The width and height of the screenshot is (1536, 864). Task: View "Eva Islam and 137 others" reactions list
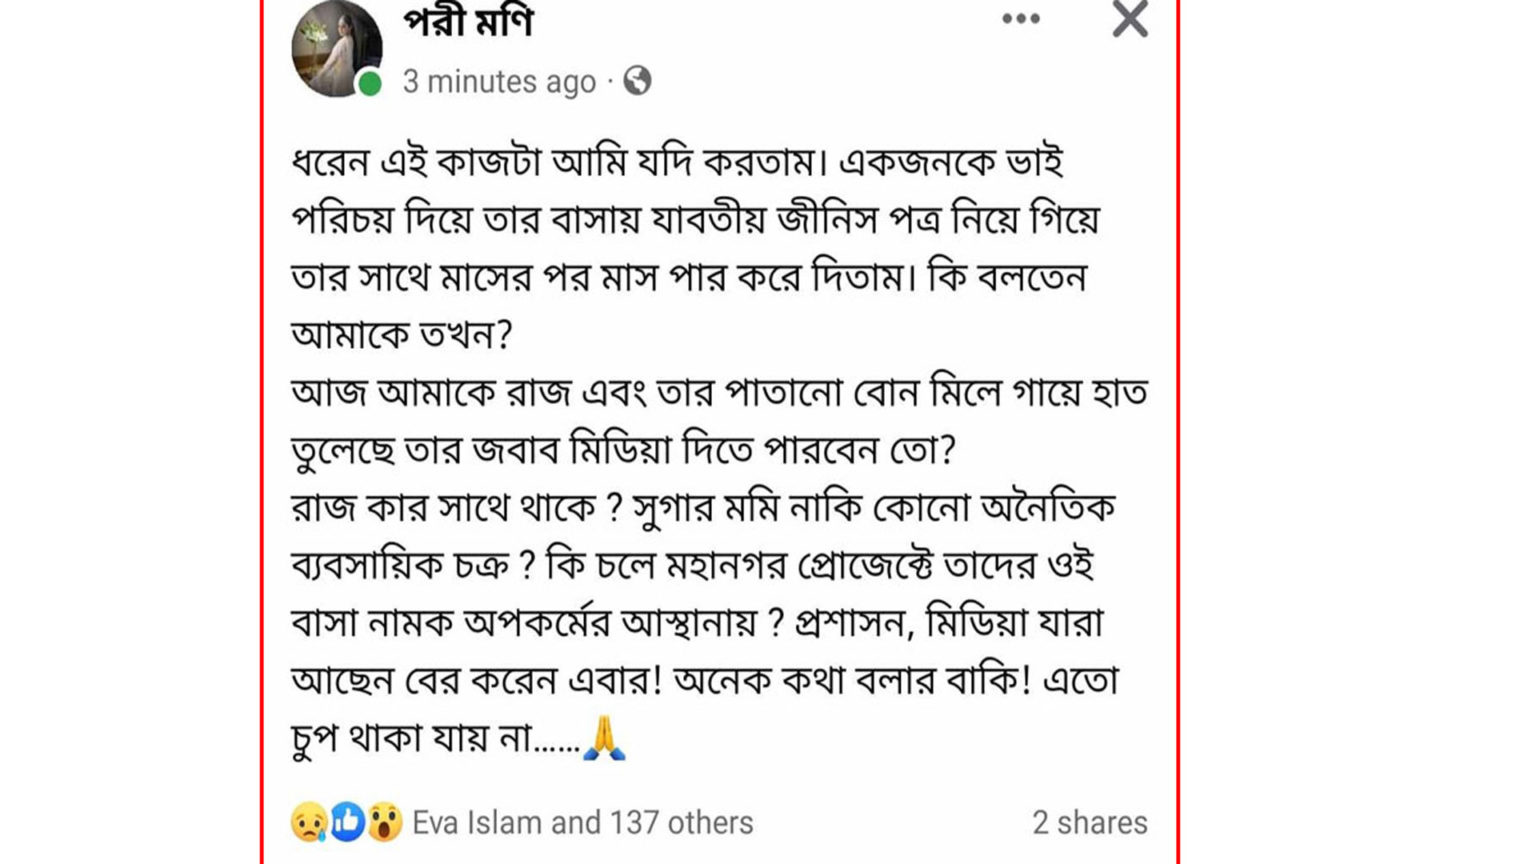[583, 823]
